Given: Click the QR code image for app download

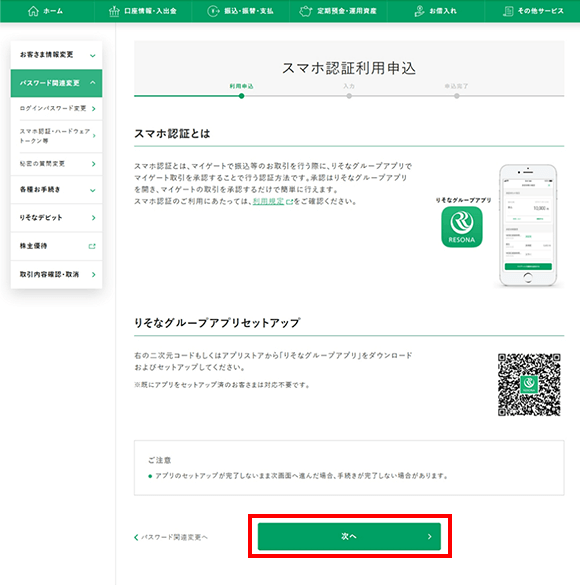Looking at the screenshot, I should 529,385.
